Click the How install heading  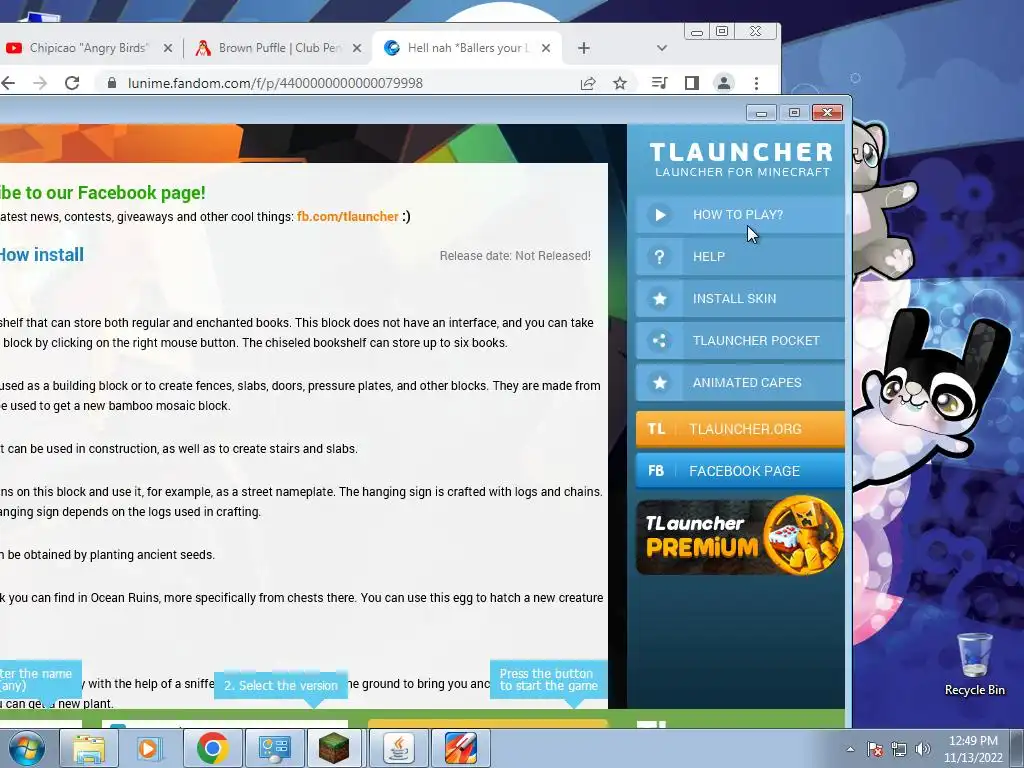(x=42, y=255)
